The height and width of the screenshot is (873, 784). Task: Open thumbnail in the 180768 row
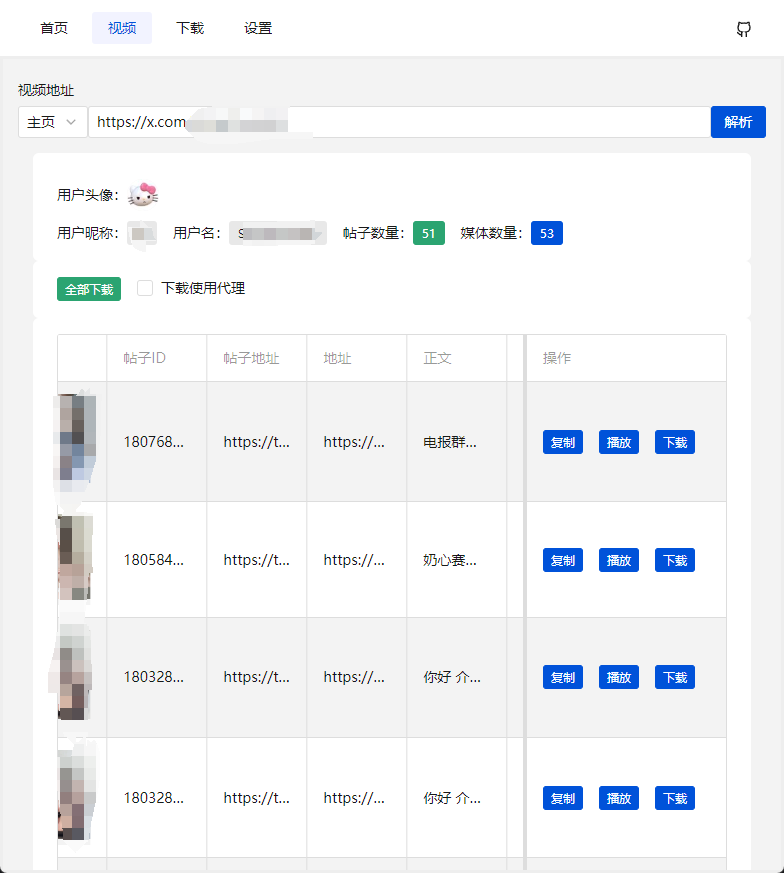[77, 442]
